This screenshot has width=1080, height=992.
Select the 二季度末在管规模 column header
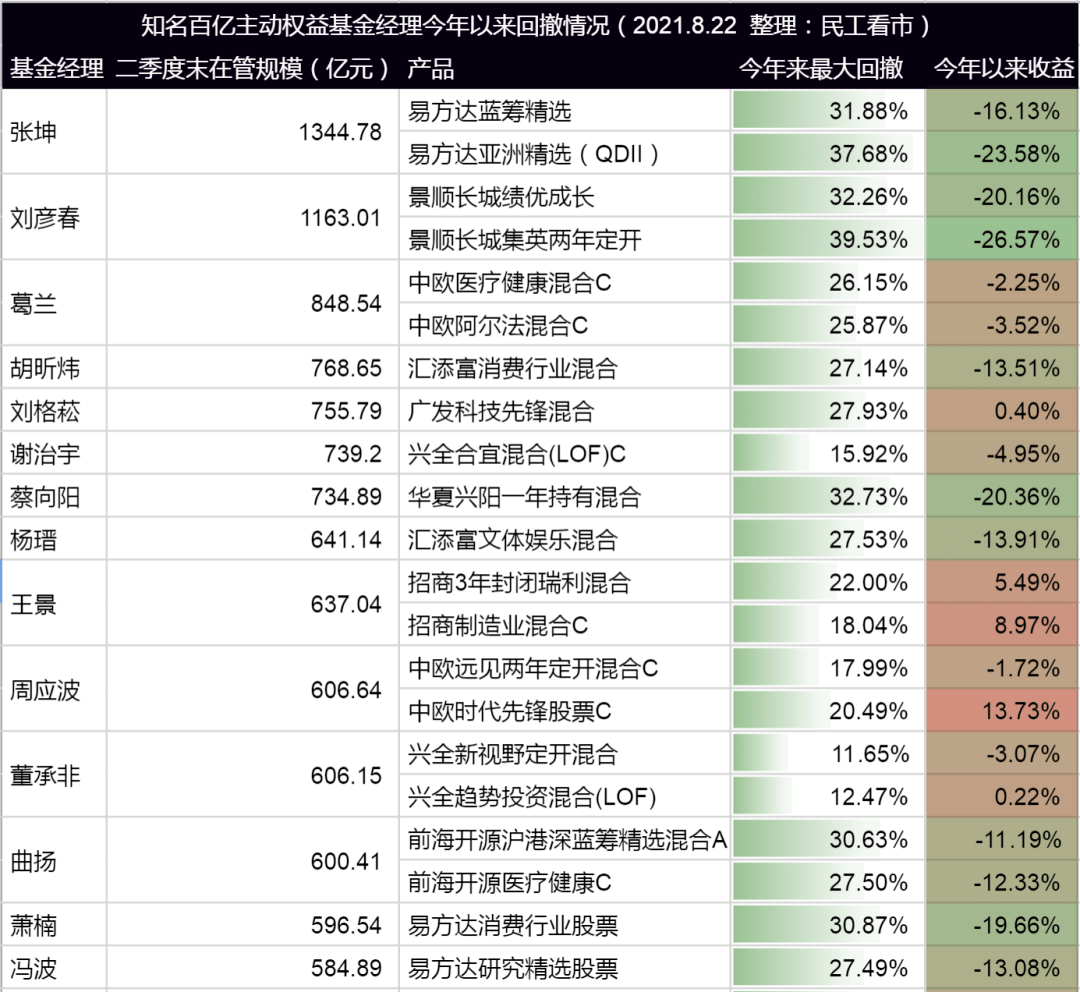coord(253,68)
